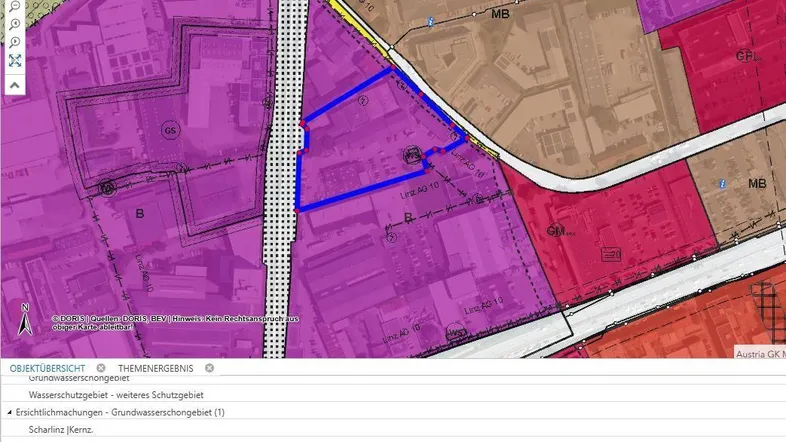Click the 'Austria GK M' coordinate system label

760,354
